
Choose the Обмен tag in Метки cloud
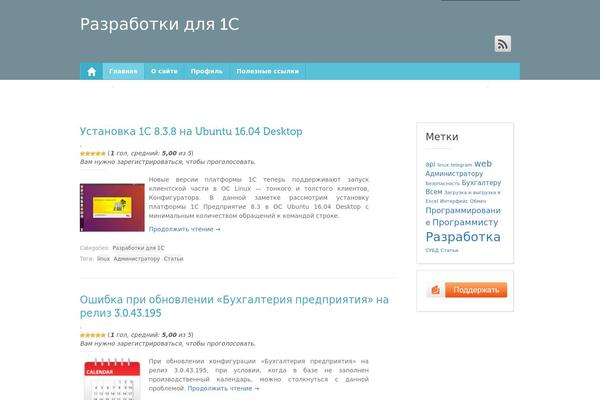coord(478,201)
